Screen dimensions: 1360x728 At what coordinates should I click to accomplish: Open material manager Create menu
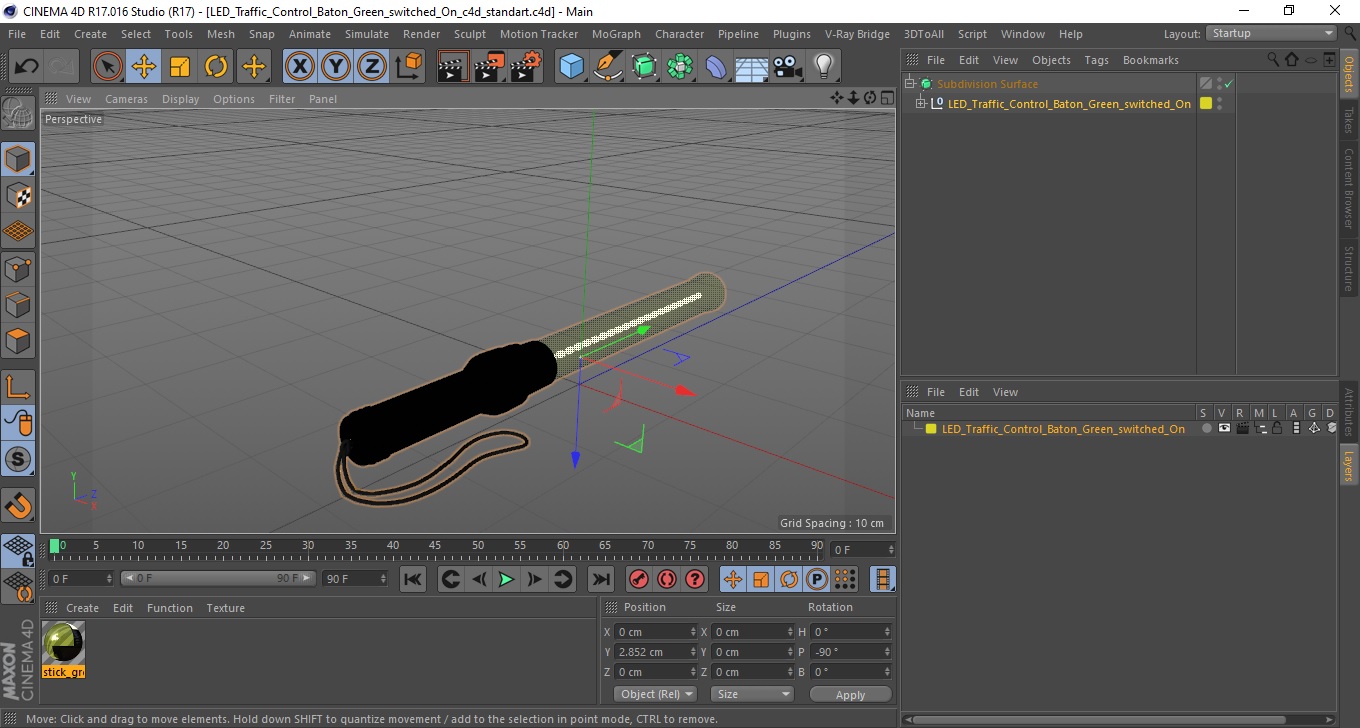(x=82, y=608)
